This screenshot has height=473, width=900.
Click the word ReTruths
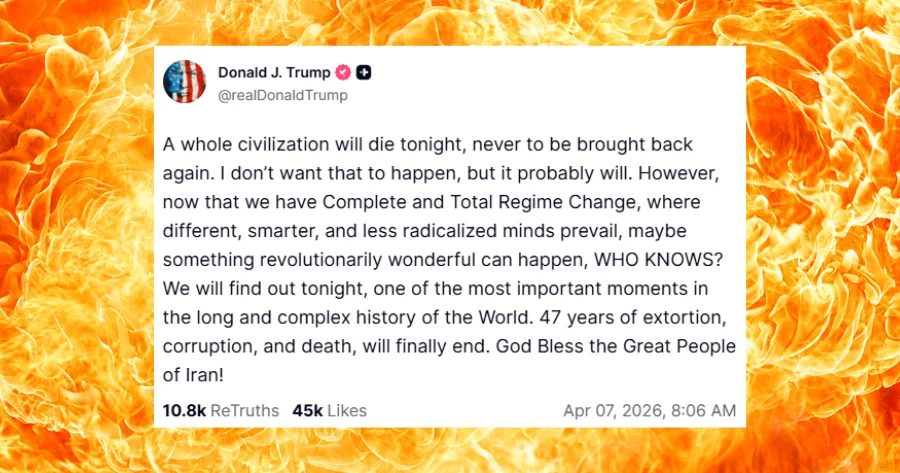point(247,410)
